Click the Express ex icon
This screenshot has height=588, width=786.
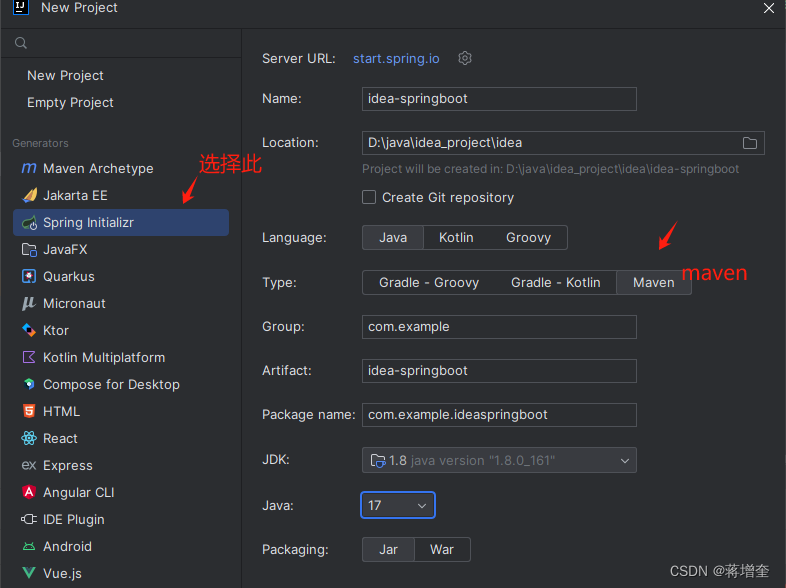29,465
